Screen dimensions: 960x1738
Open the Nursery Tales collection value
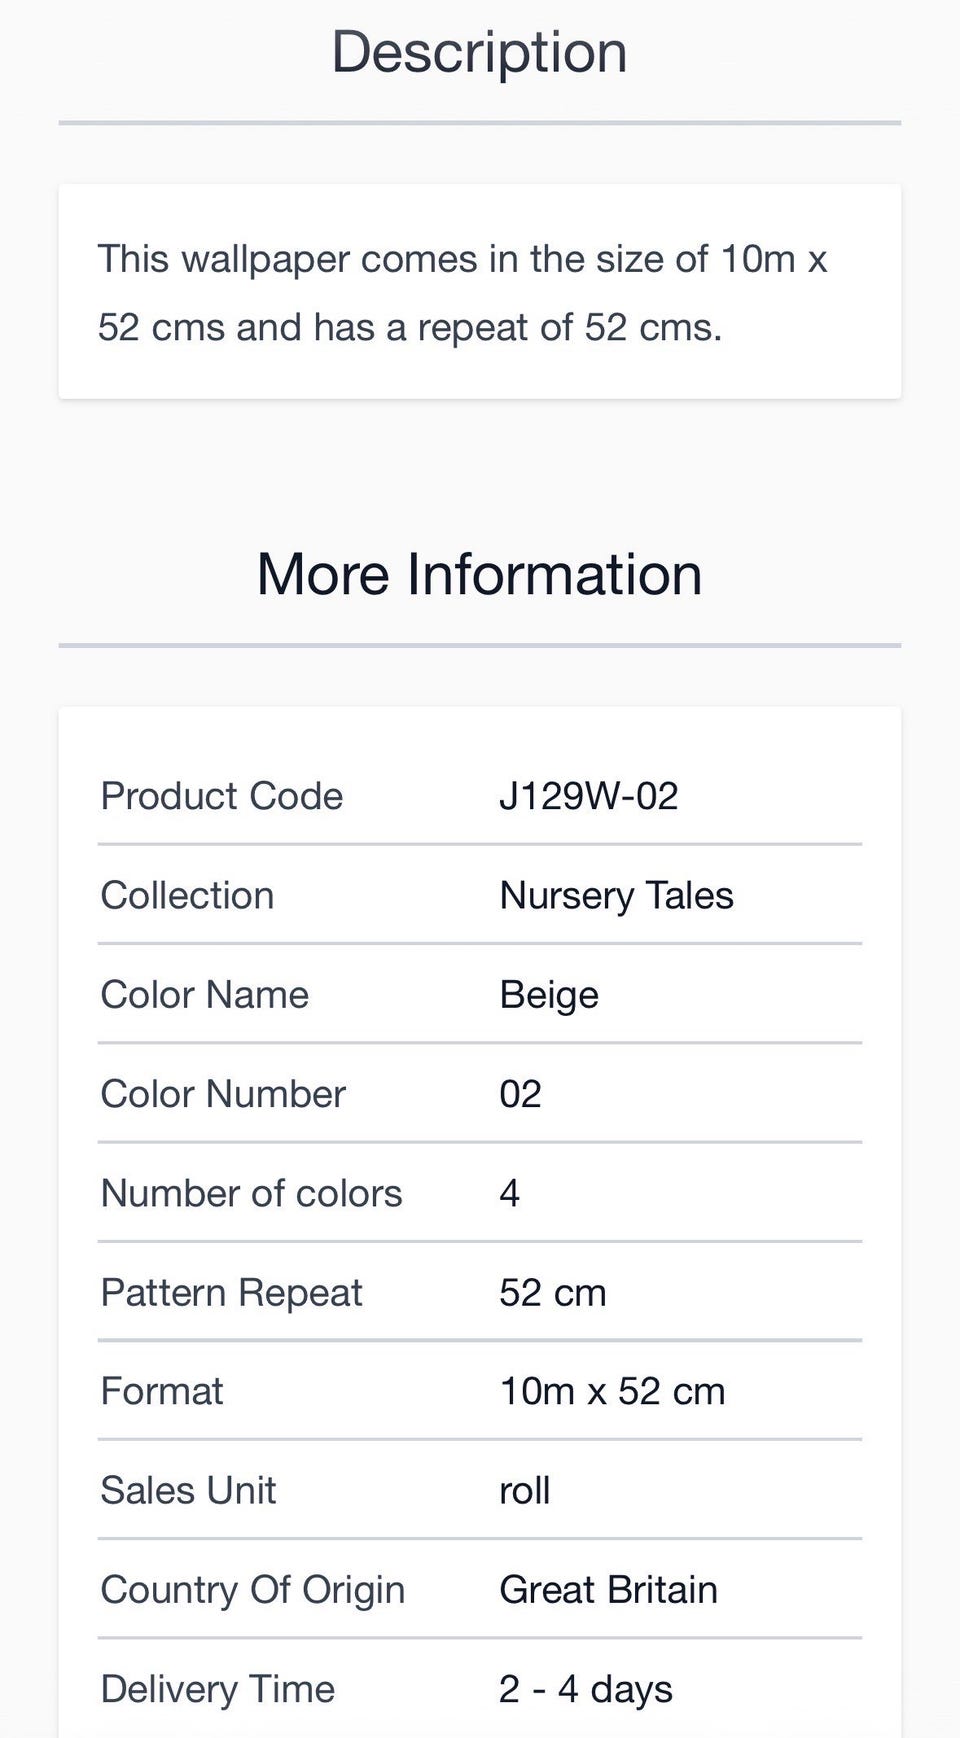click(616, 895)
